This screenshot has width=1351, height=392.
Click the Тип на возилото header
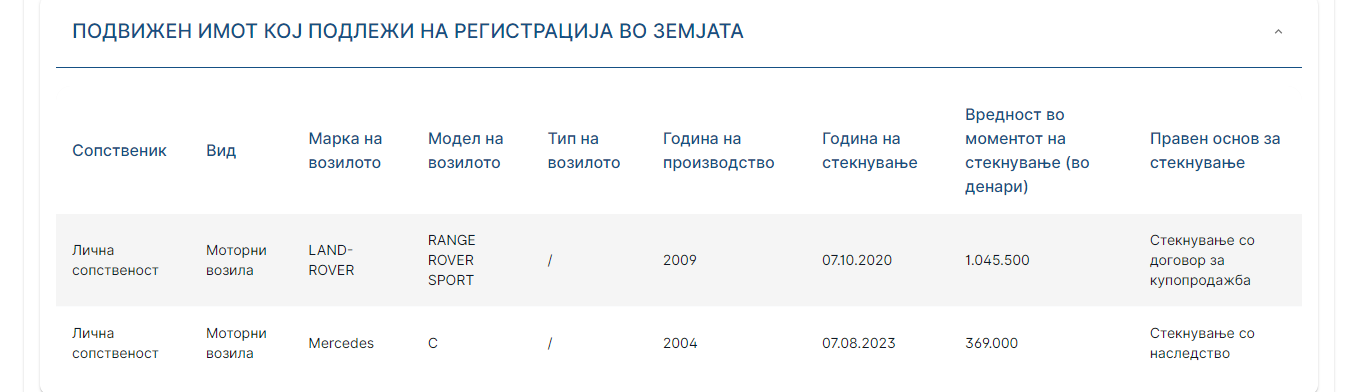coord(584,151)
